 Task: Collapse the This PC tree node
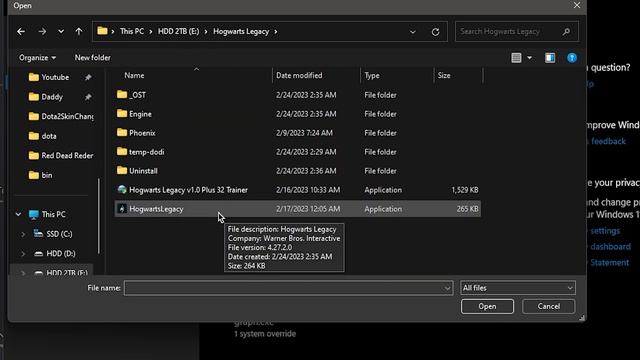(x=18, y=214)
